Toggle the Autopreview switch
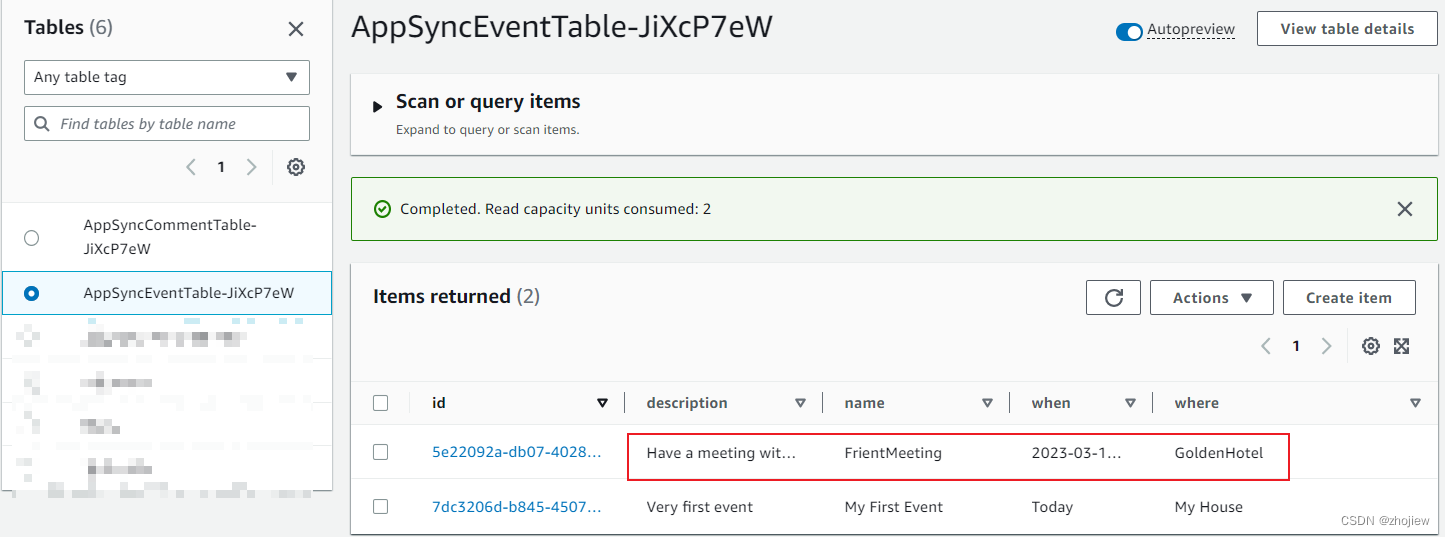The image size is (1445, 537). point(1129,31)
